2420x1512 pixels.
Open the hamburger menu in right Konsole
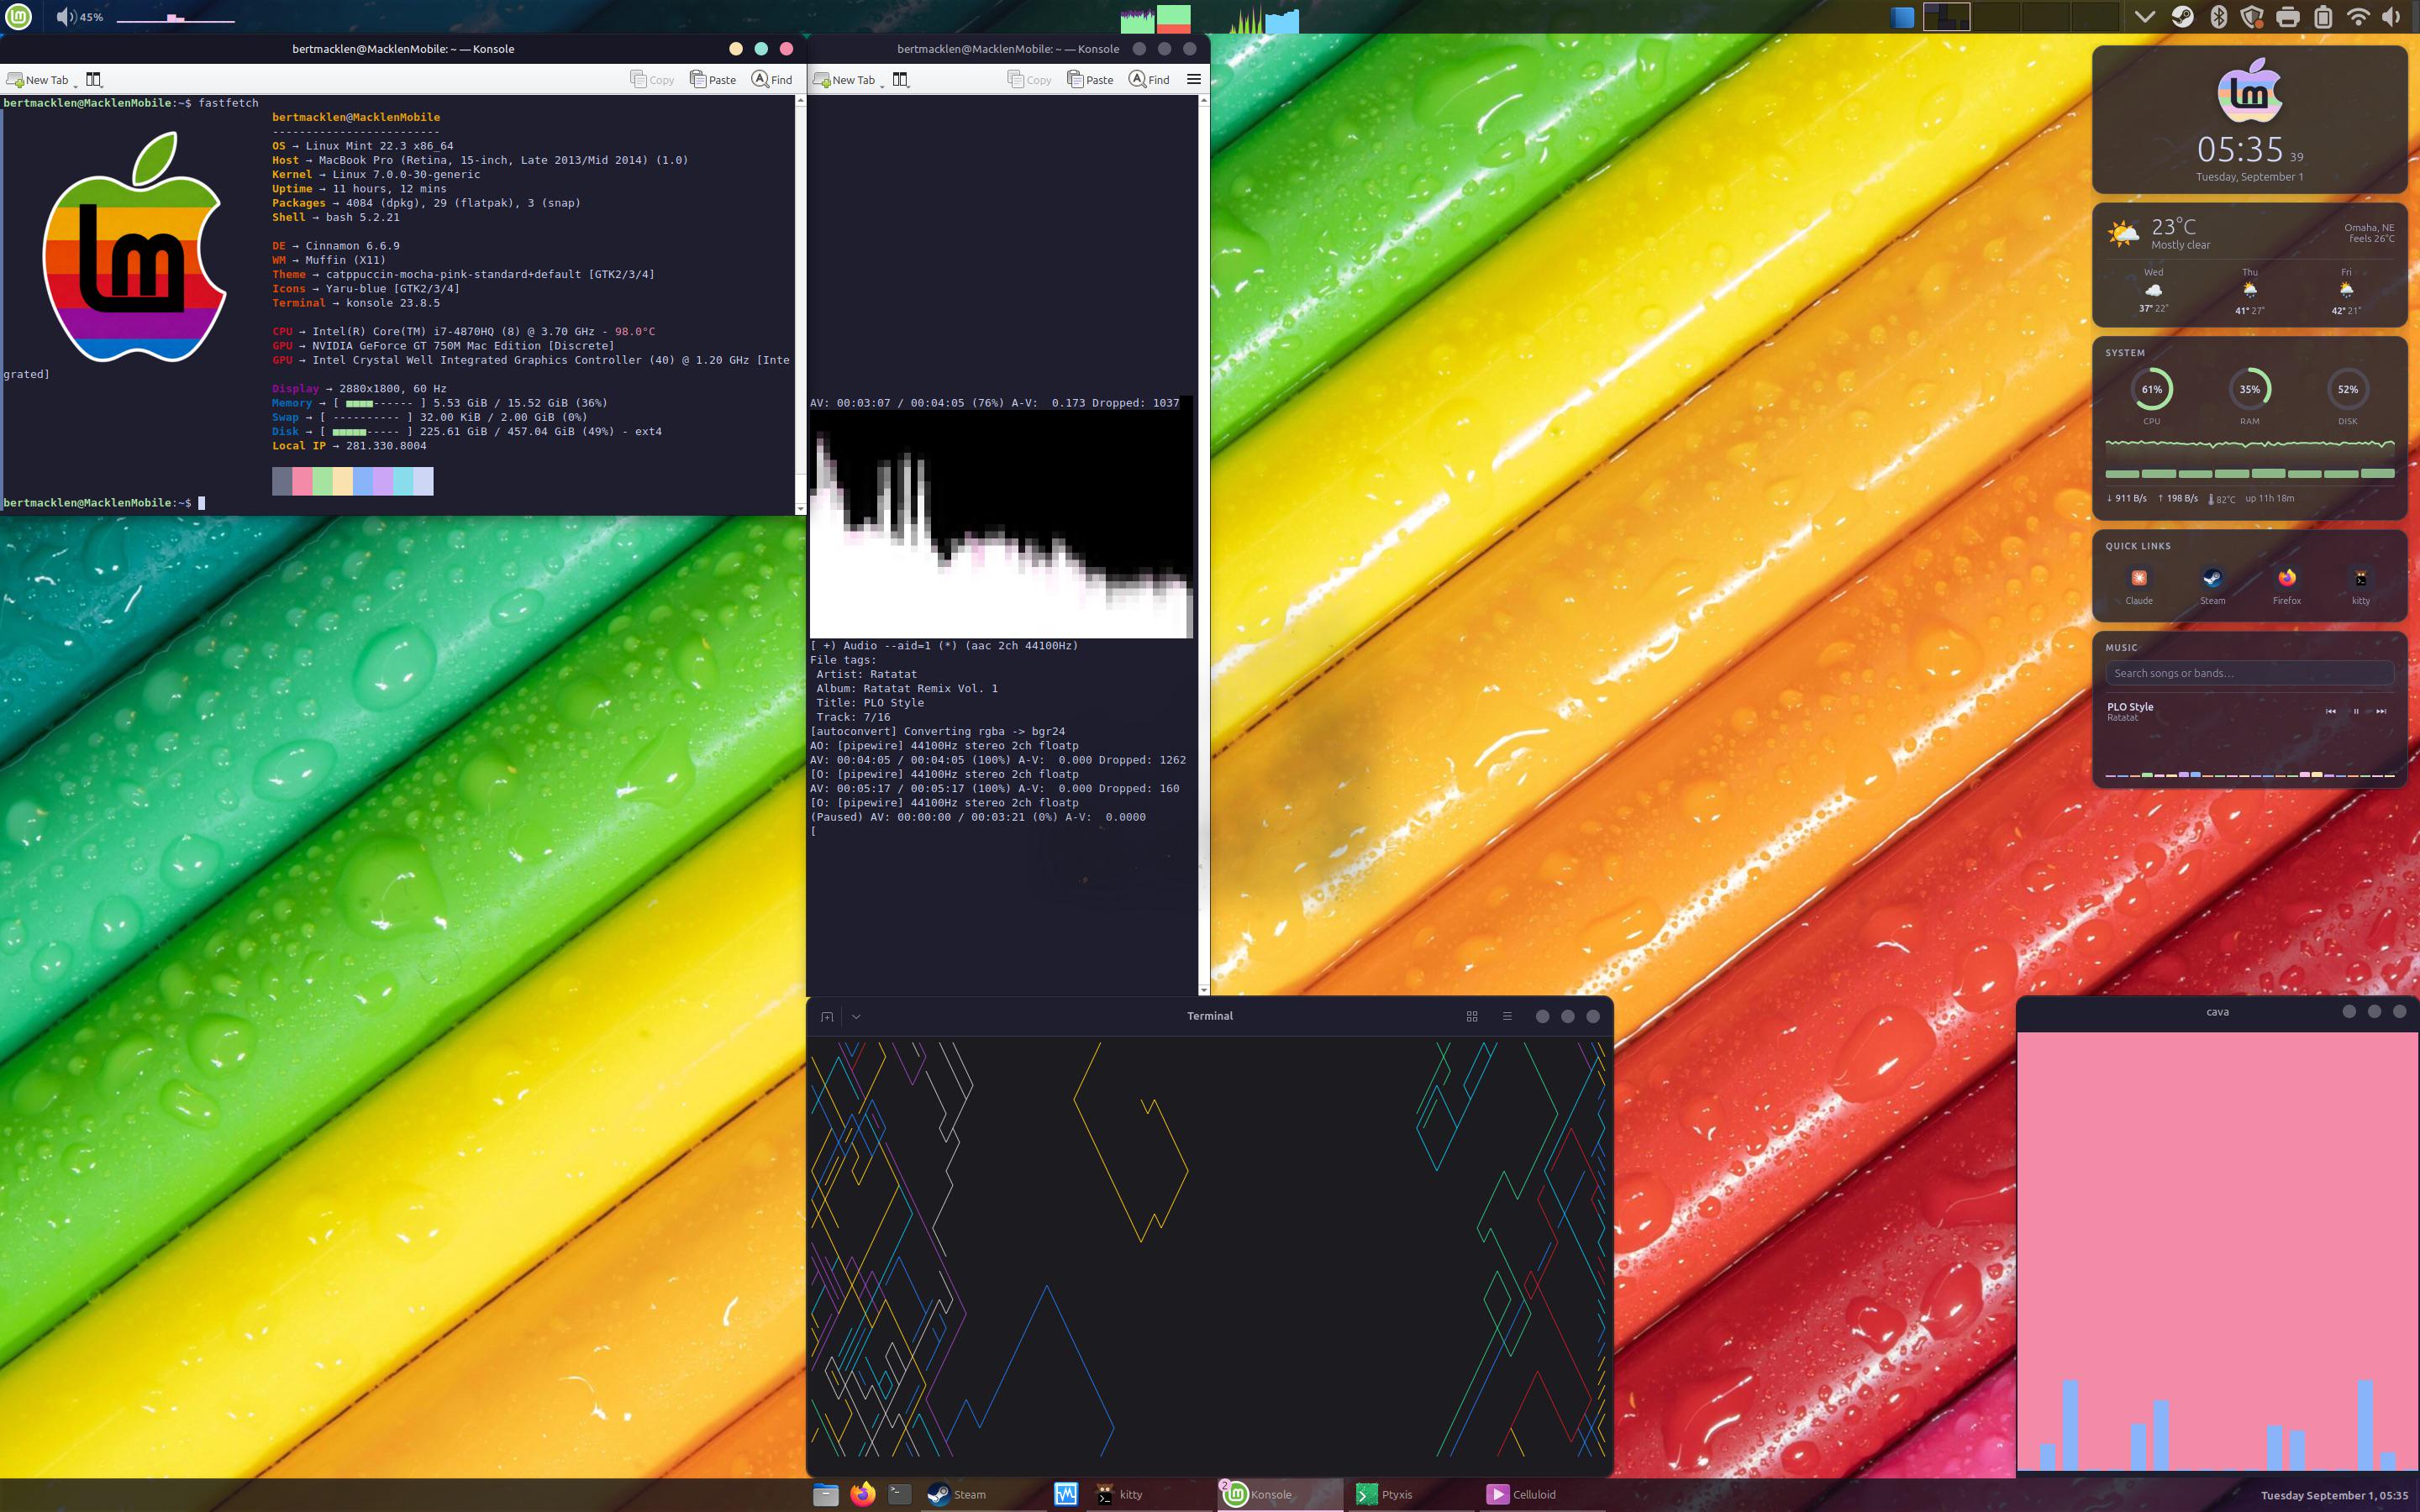[1193, 79]
